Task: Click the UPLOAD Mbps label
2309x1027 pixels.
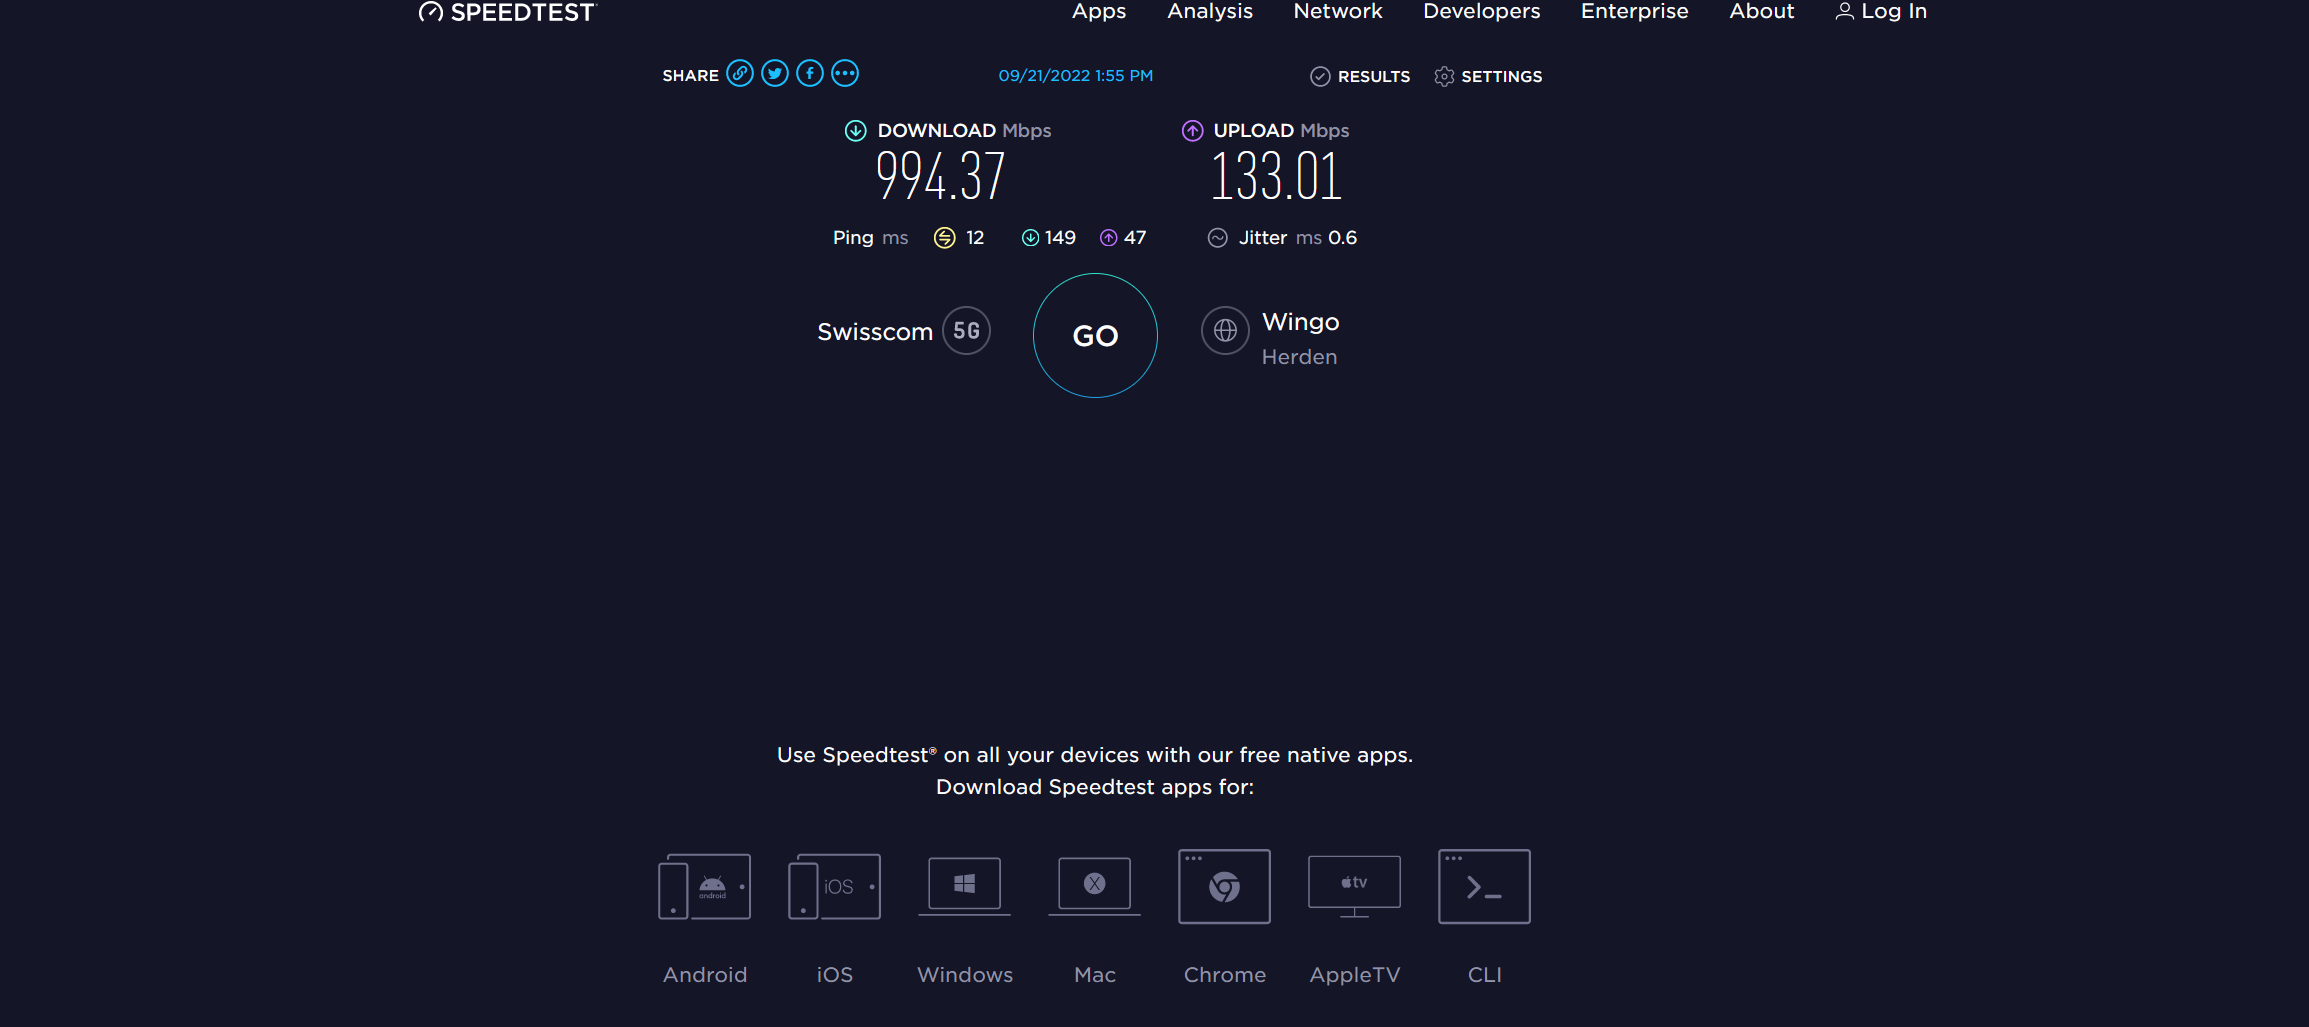Action: coord(1281,131)
